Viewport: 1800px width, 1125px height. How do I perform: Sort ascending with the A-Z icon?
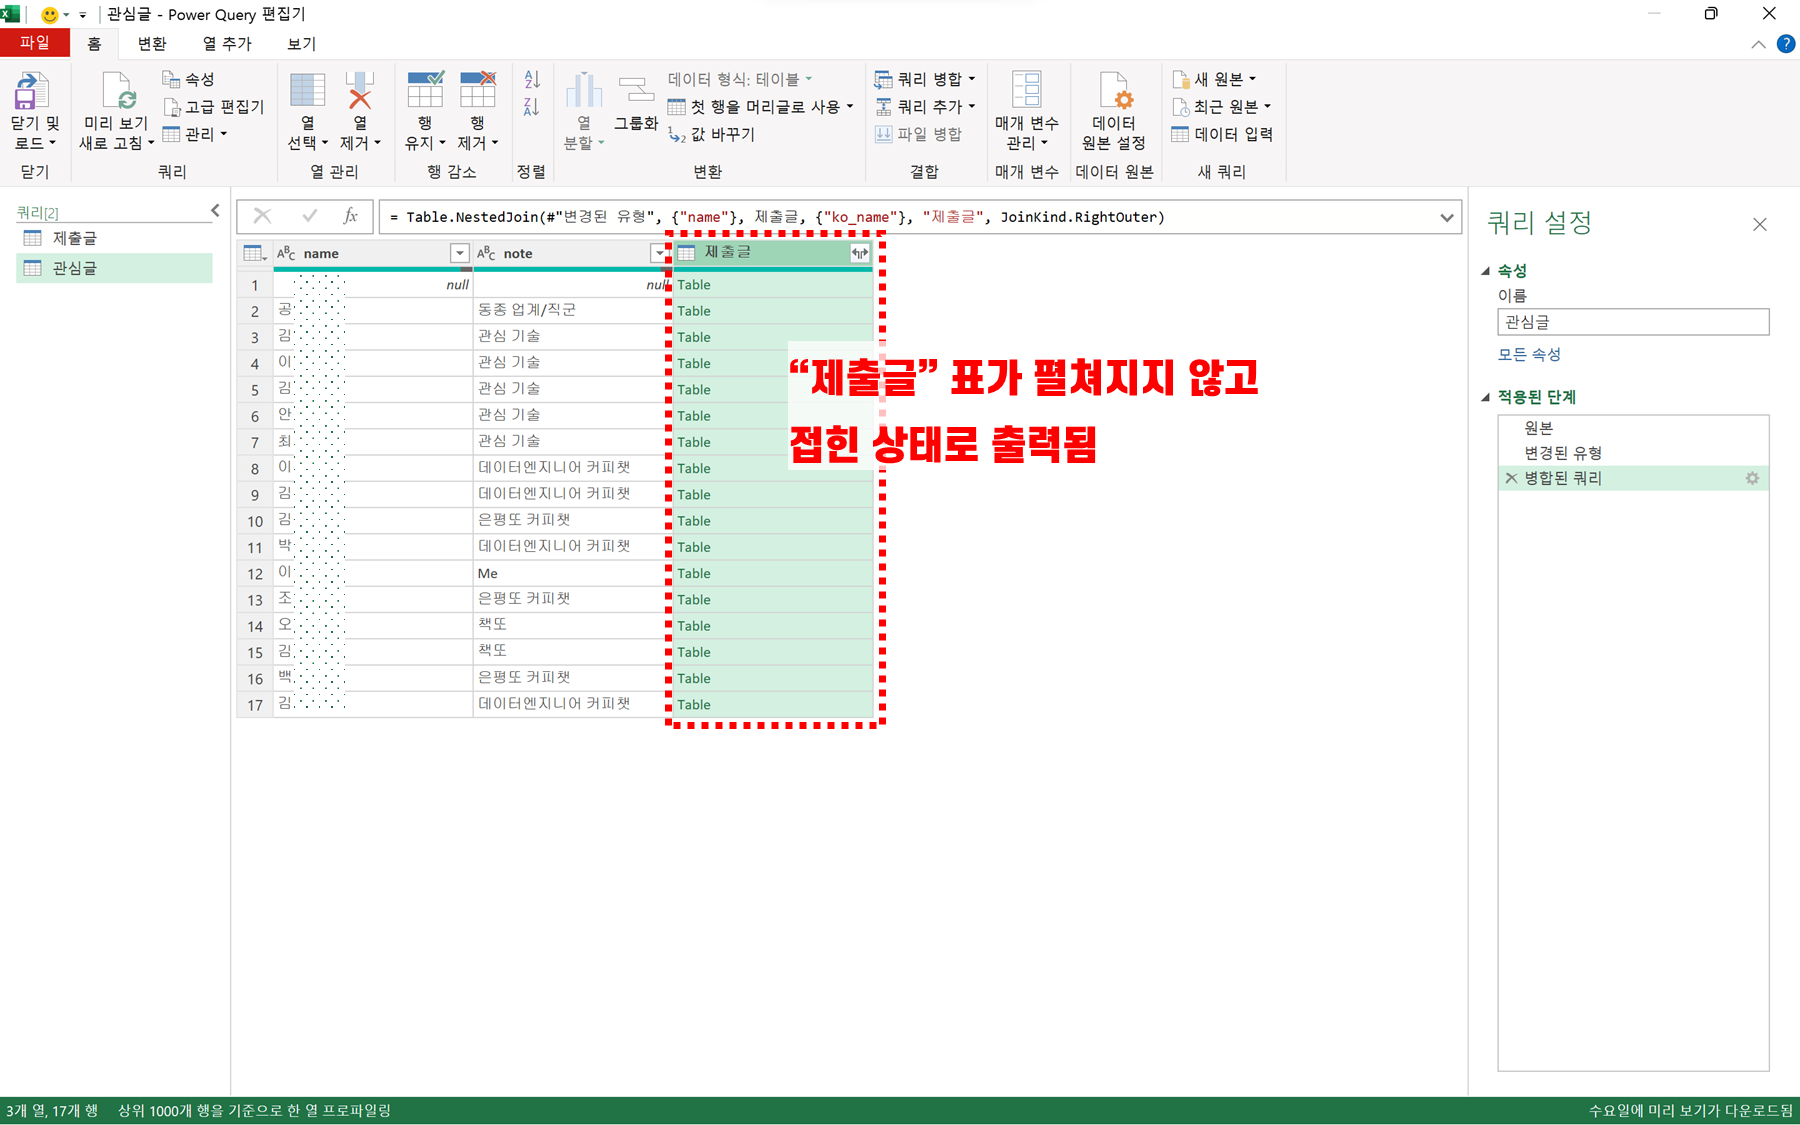coord(532,79)
